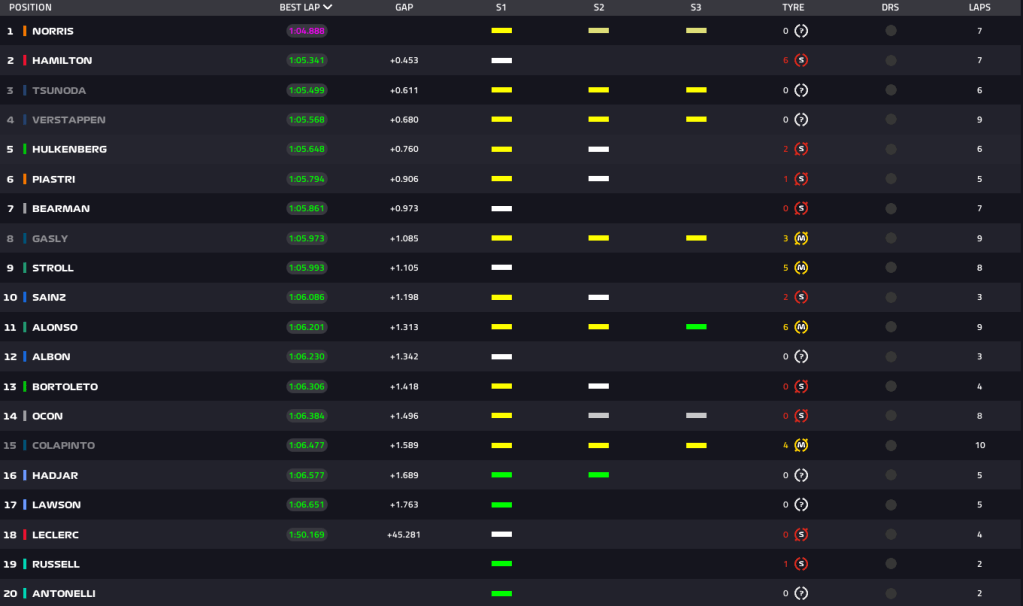Click Gasly's medium tyre icon
This screenshot has height=606, width=1023.
coord(801,238)
